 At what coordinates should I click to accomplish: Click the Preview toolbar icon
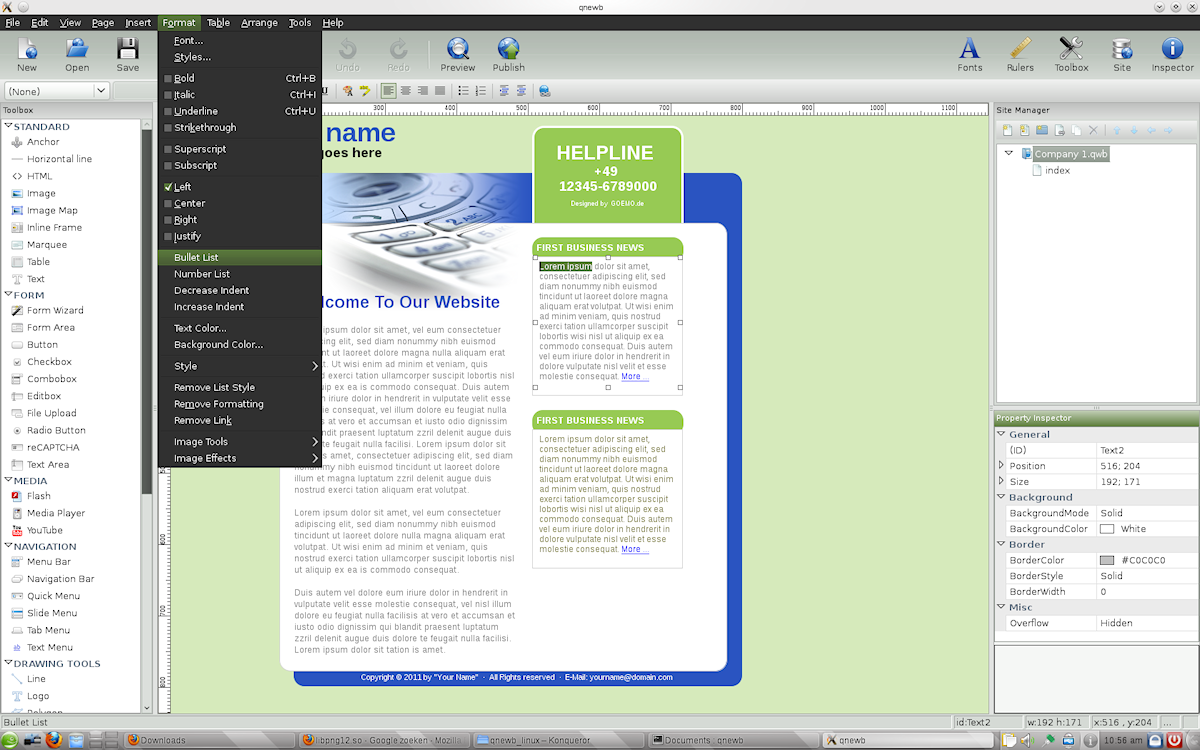coord(458,54)
